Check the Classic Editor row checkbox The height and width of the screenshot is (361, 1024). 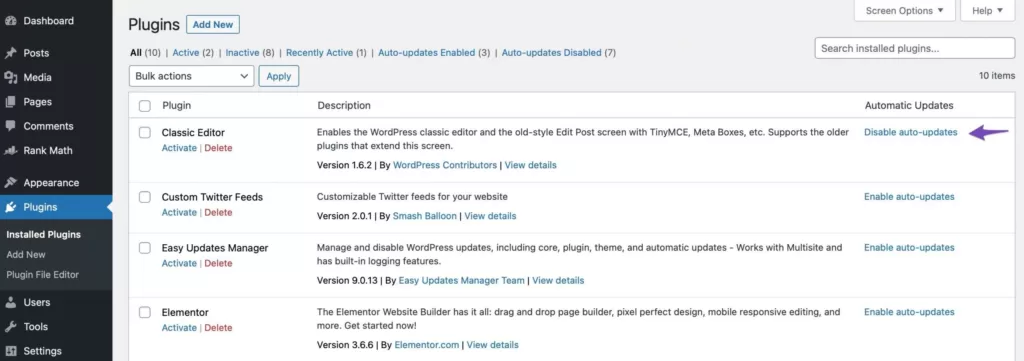click(145, 133)
